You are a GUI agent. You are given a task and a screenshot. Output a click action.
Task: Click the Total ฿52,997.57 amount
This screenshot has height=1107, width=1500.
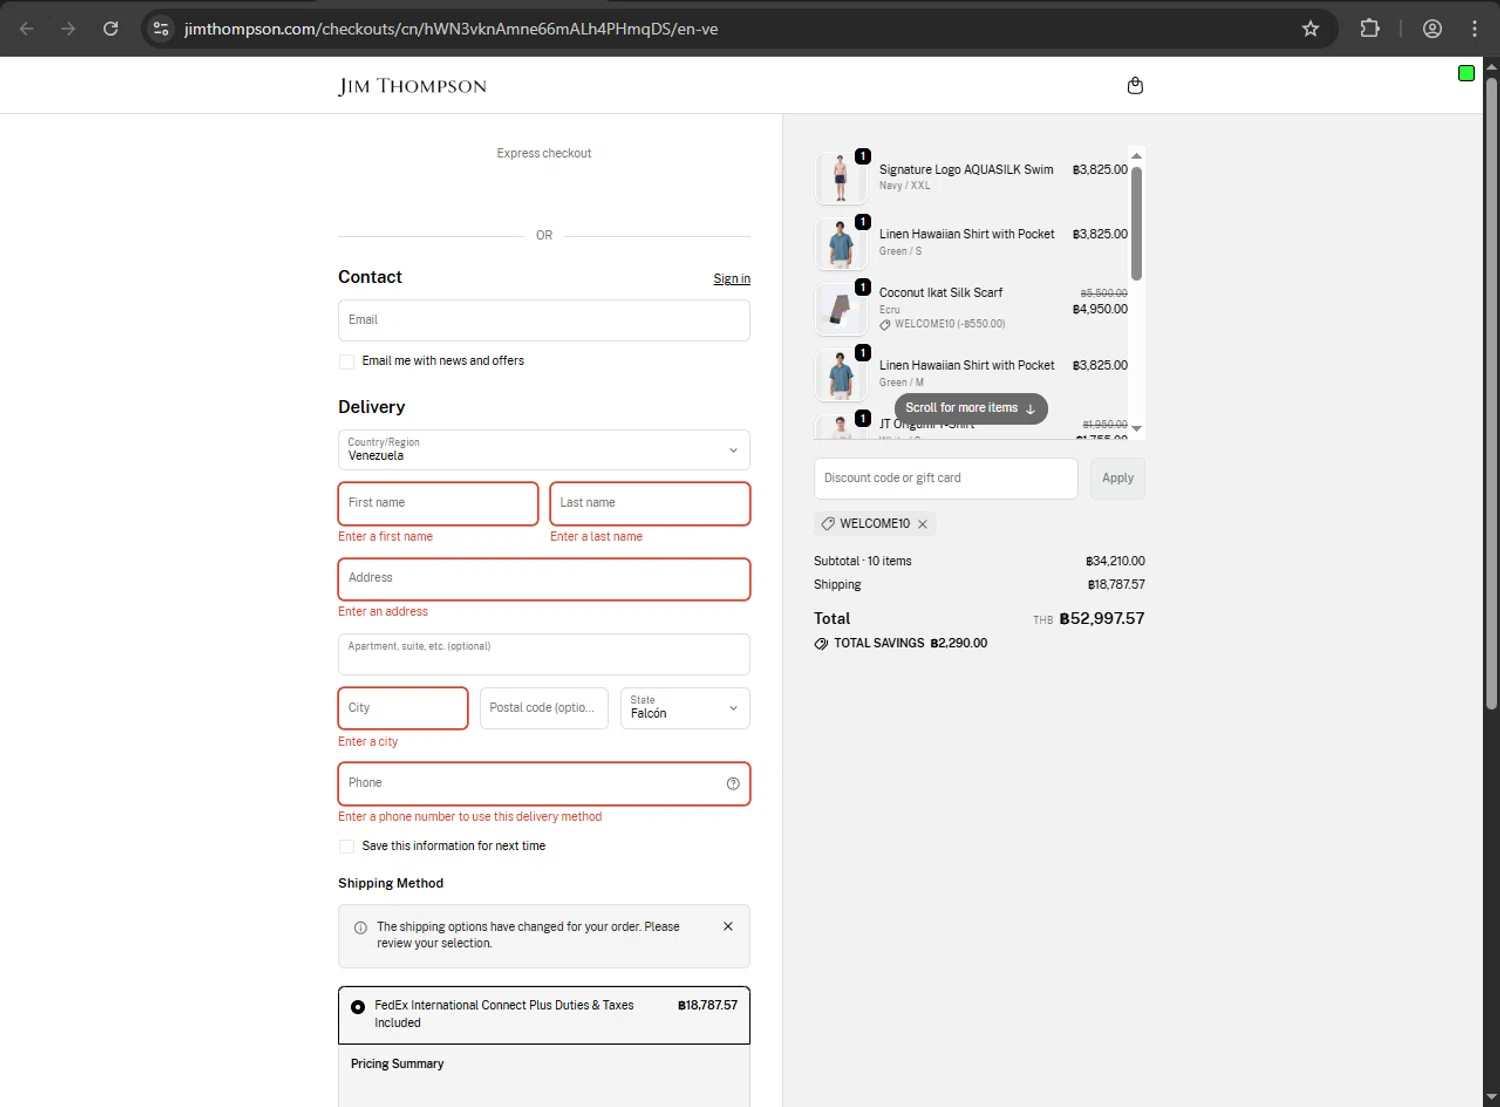pyautogui.click(x=1101, y=619)
